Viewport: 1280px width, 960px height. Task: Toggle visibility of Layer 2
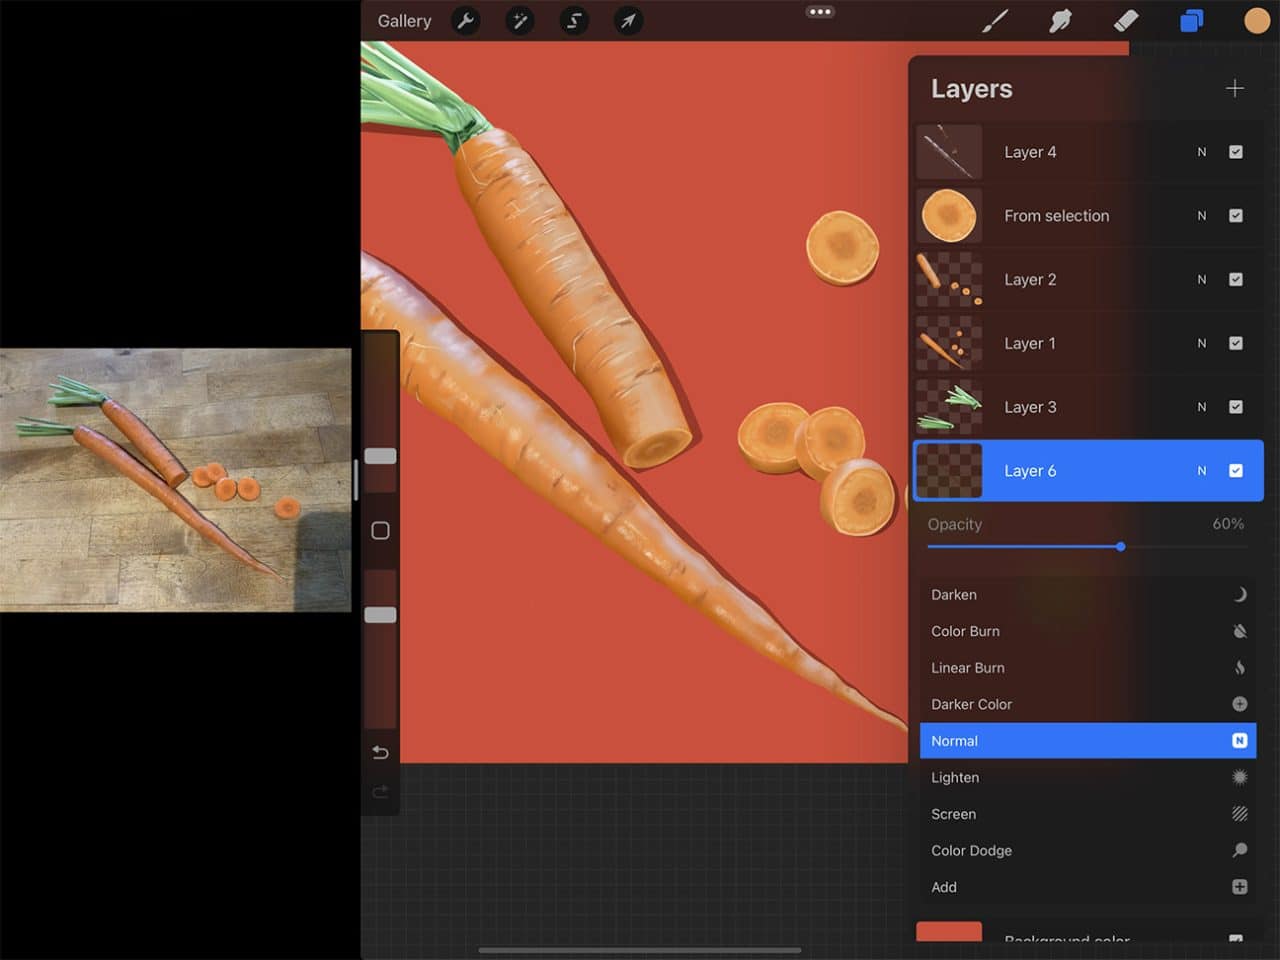(x=1237, y=279)
